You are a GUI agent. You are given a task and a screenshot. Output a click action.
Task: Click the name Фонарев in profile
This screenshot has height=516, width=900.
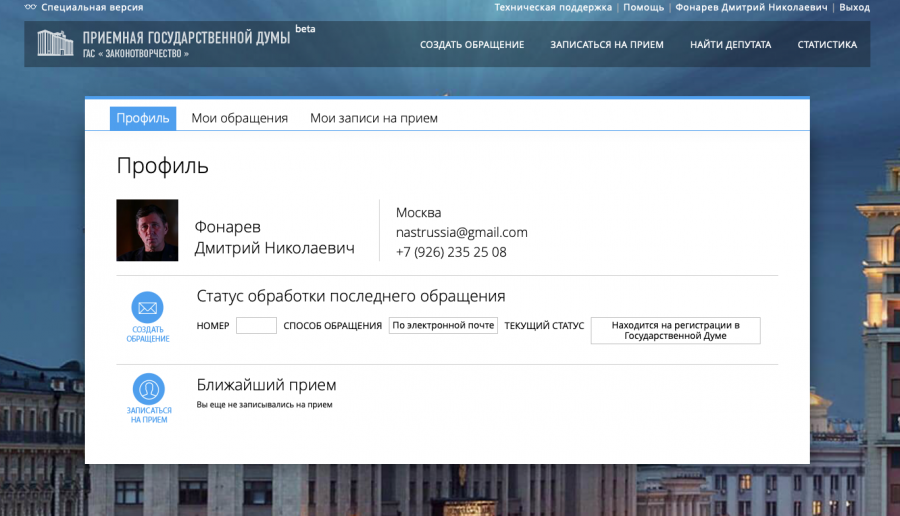227,227
